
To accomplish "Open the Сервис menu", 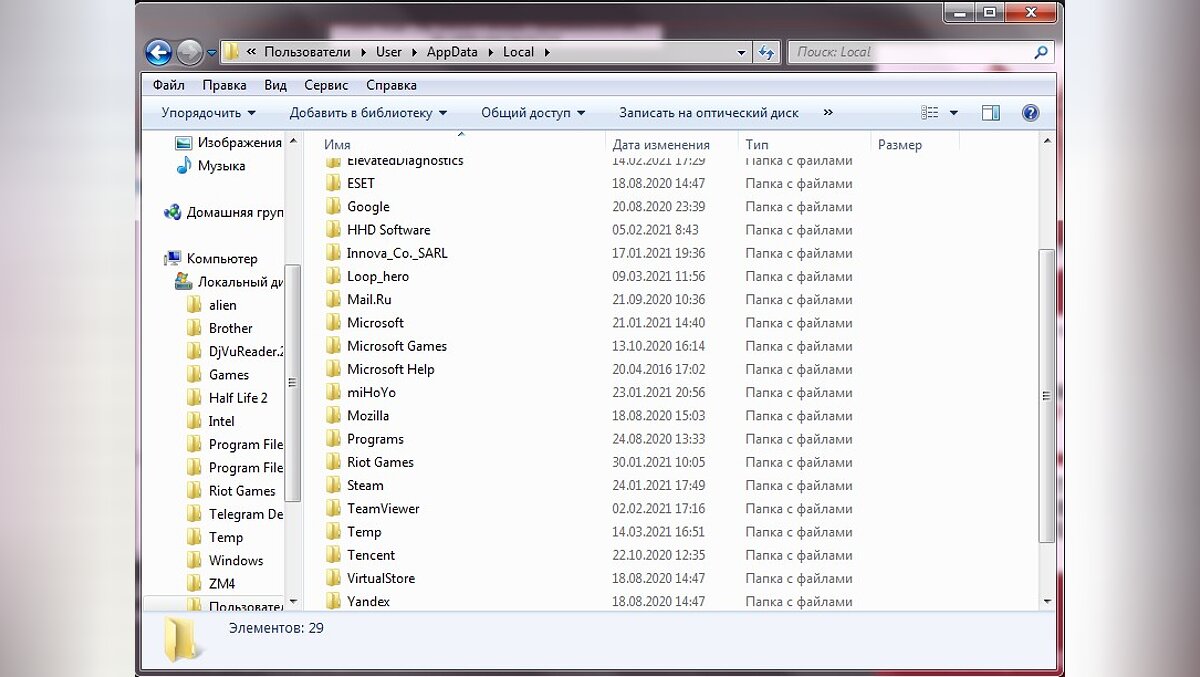I will (x=326, y=85).
